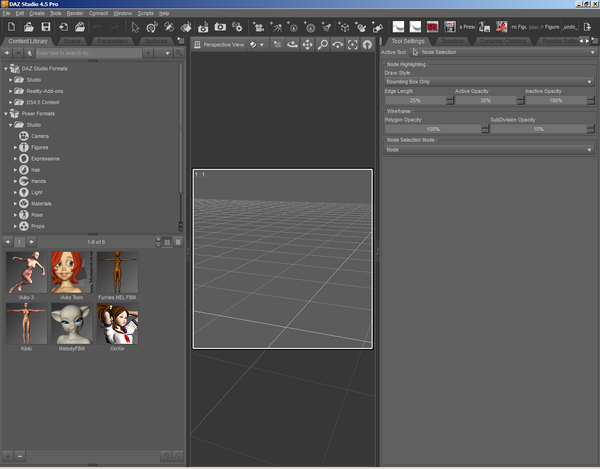Open a file using the folder icon
This screenshot has width=600, height=469.
coord(29,27)
